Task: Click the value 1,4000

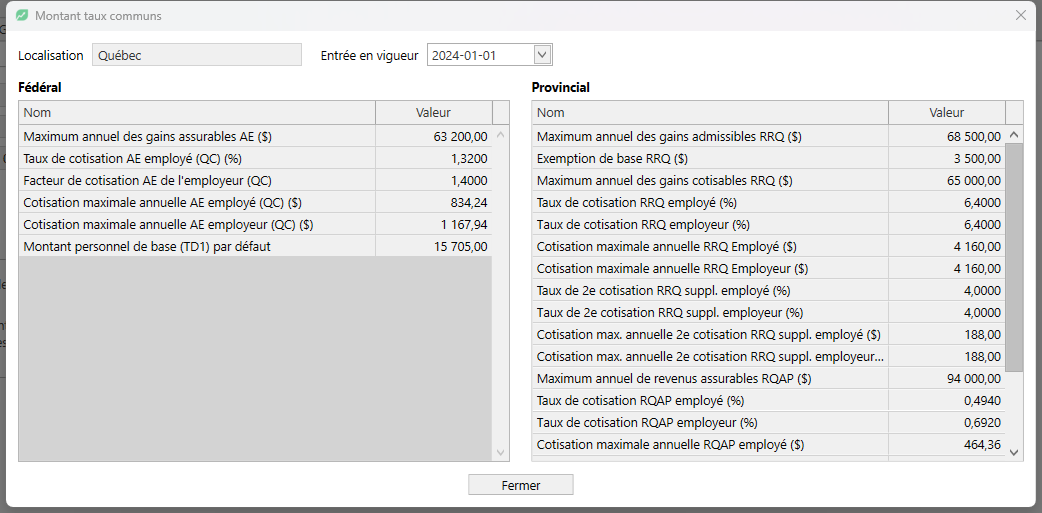Action: (469, 180)
